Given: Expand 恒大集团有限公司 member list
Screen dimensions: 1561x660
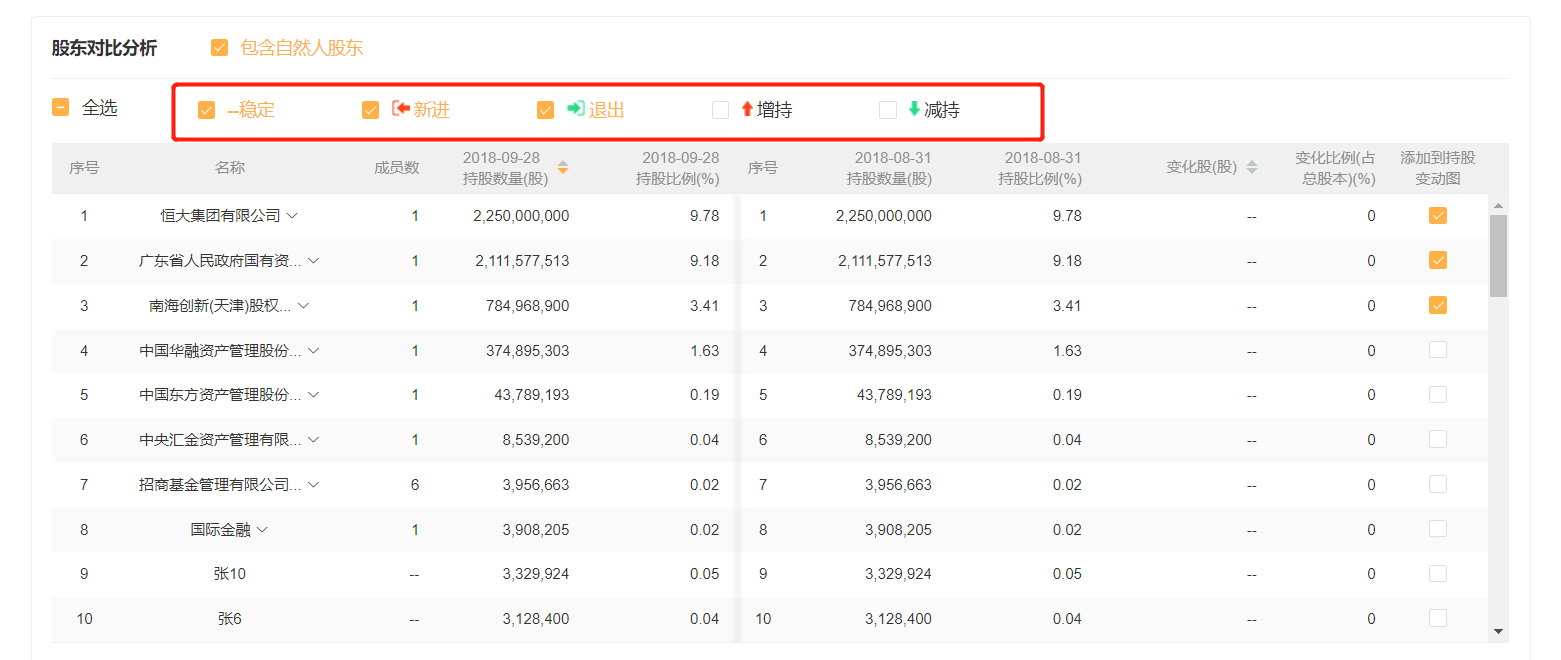Looking at the screenshot, I should click(x=293, y=216).
